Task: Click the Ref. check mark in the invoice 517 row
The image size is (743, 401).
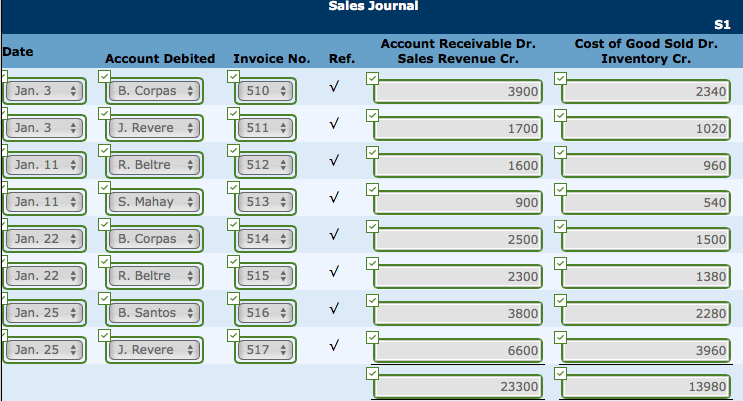Action: pos(335,345)
